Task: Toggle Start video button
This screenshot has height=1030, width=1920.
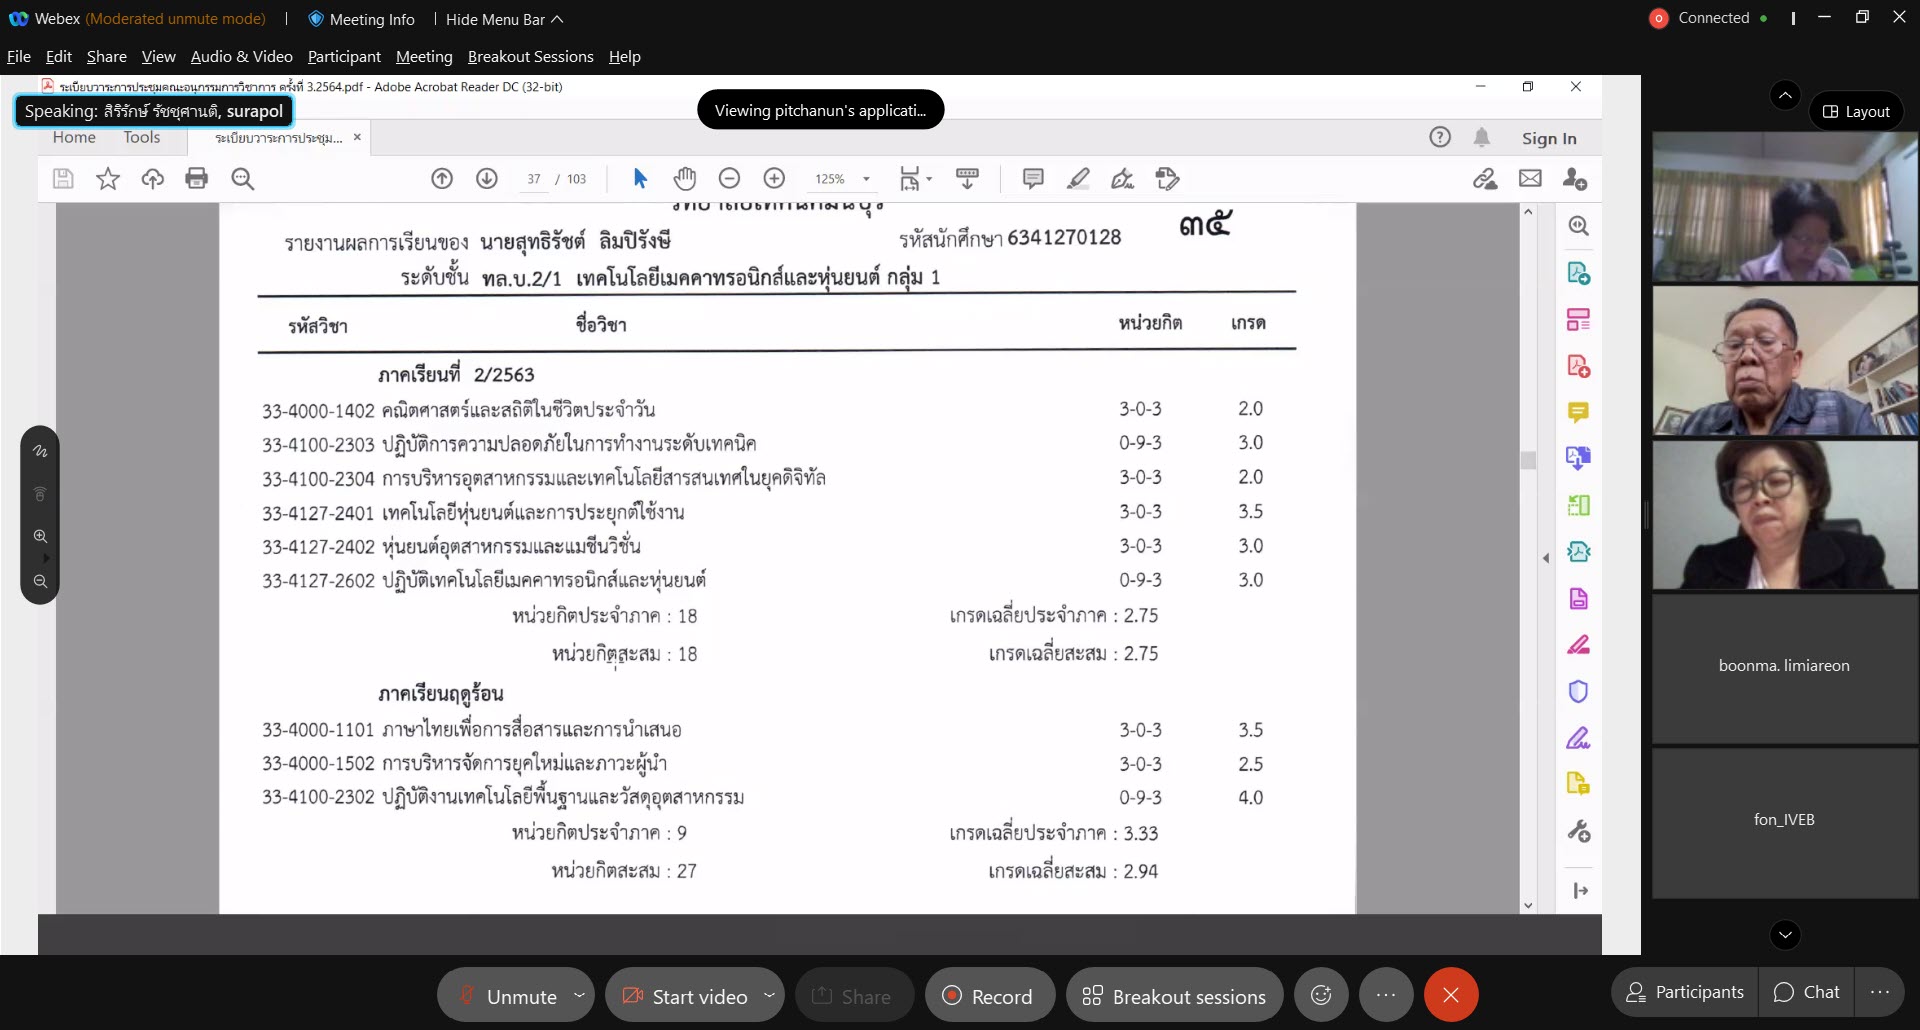Action: click(x=685, y=996)
